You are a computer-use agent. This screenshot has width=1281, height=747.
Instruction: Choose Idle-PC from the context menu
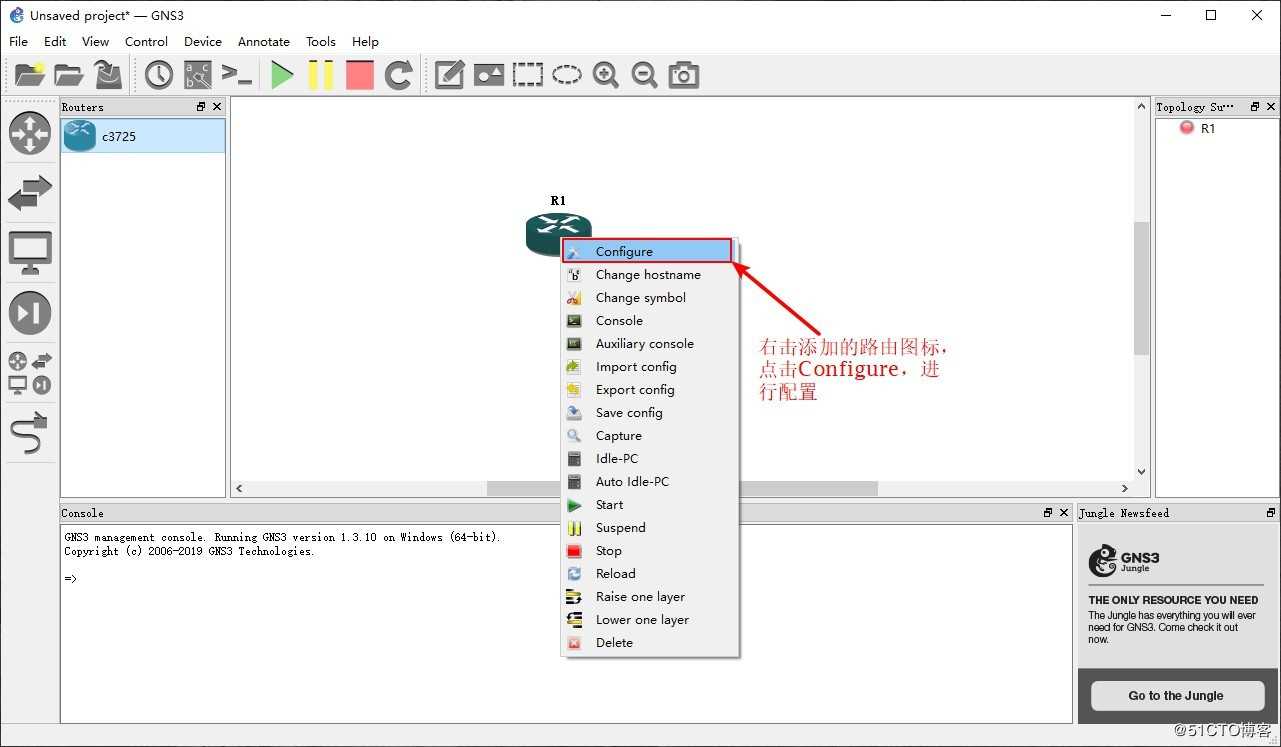coord(648,458)
